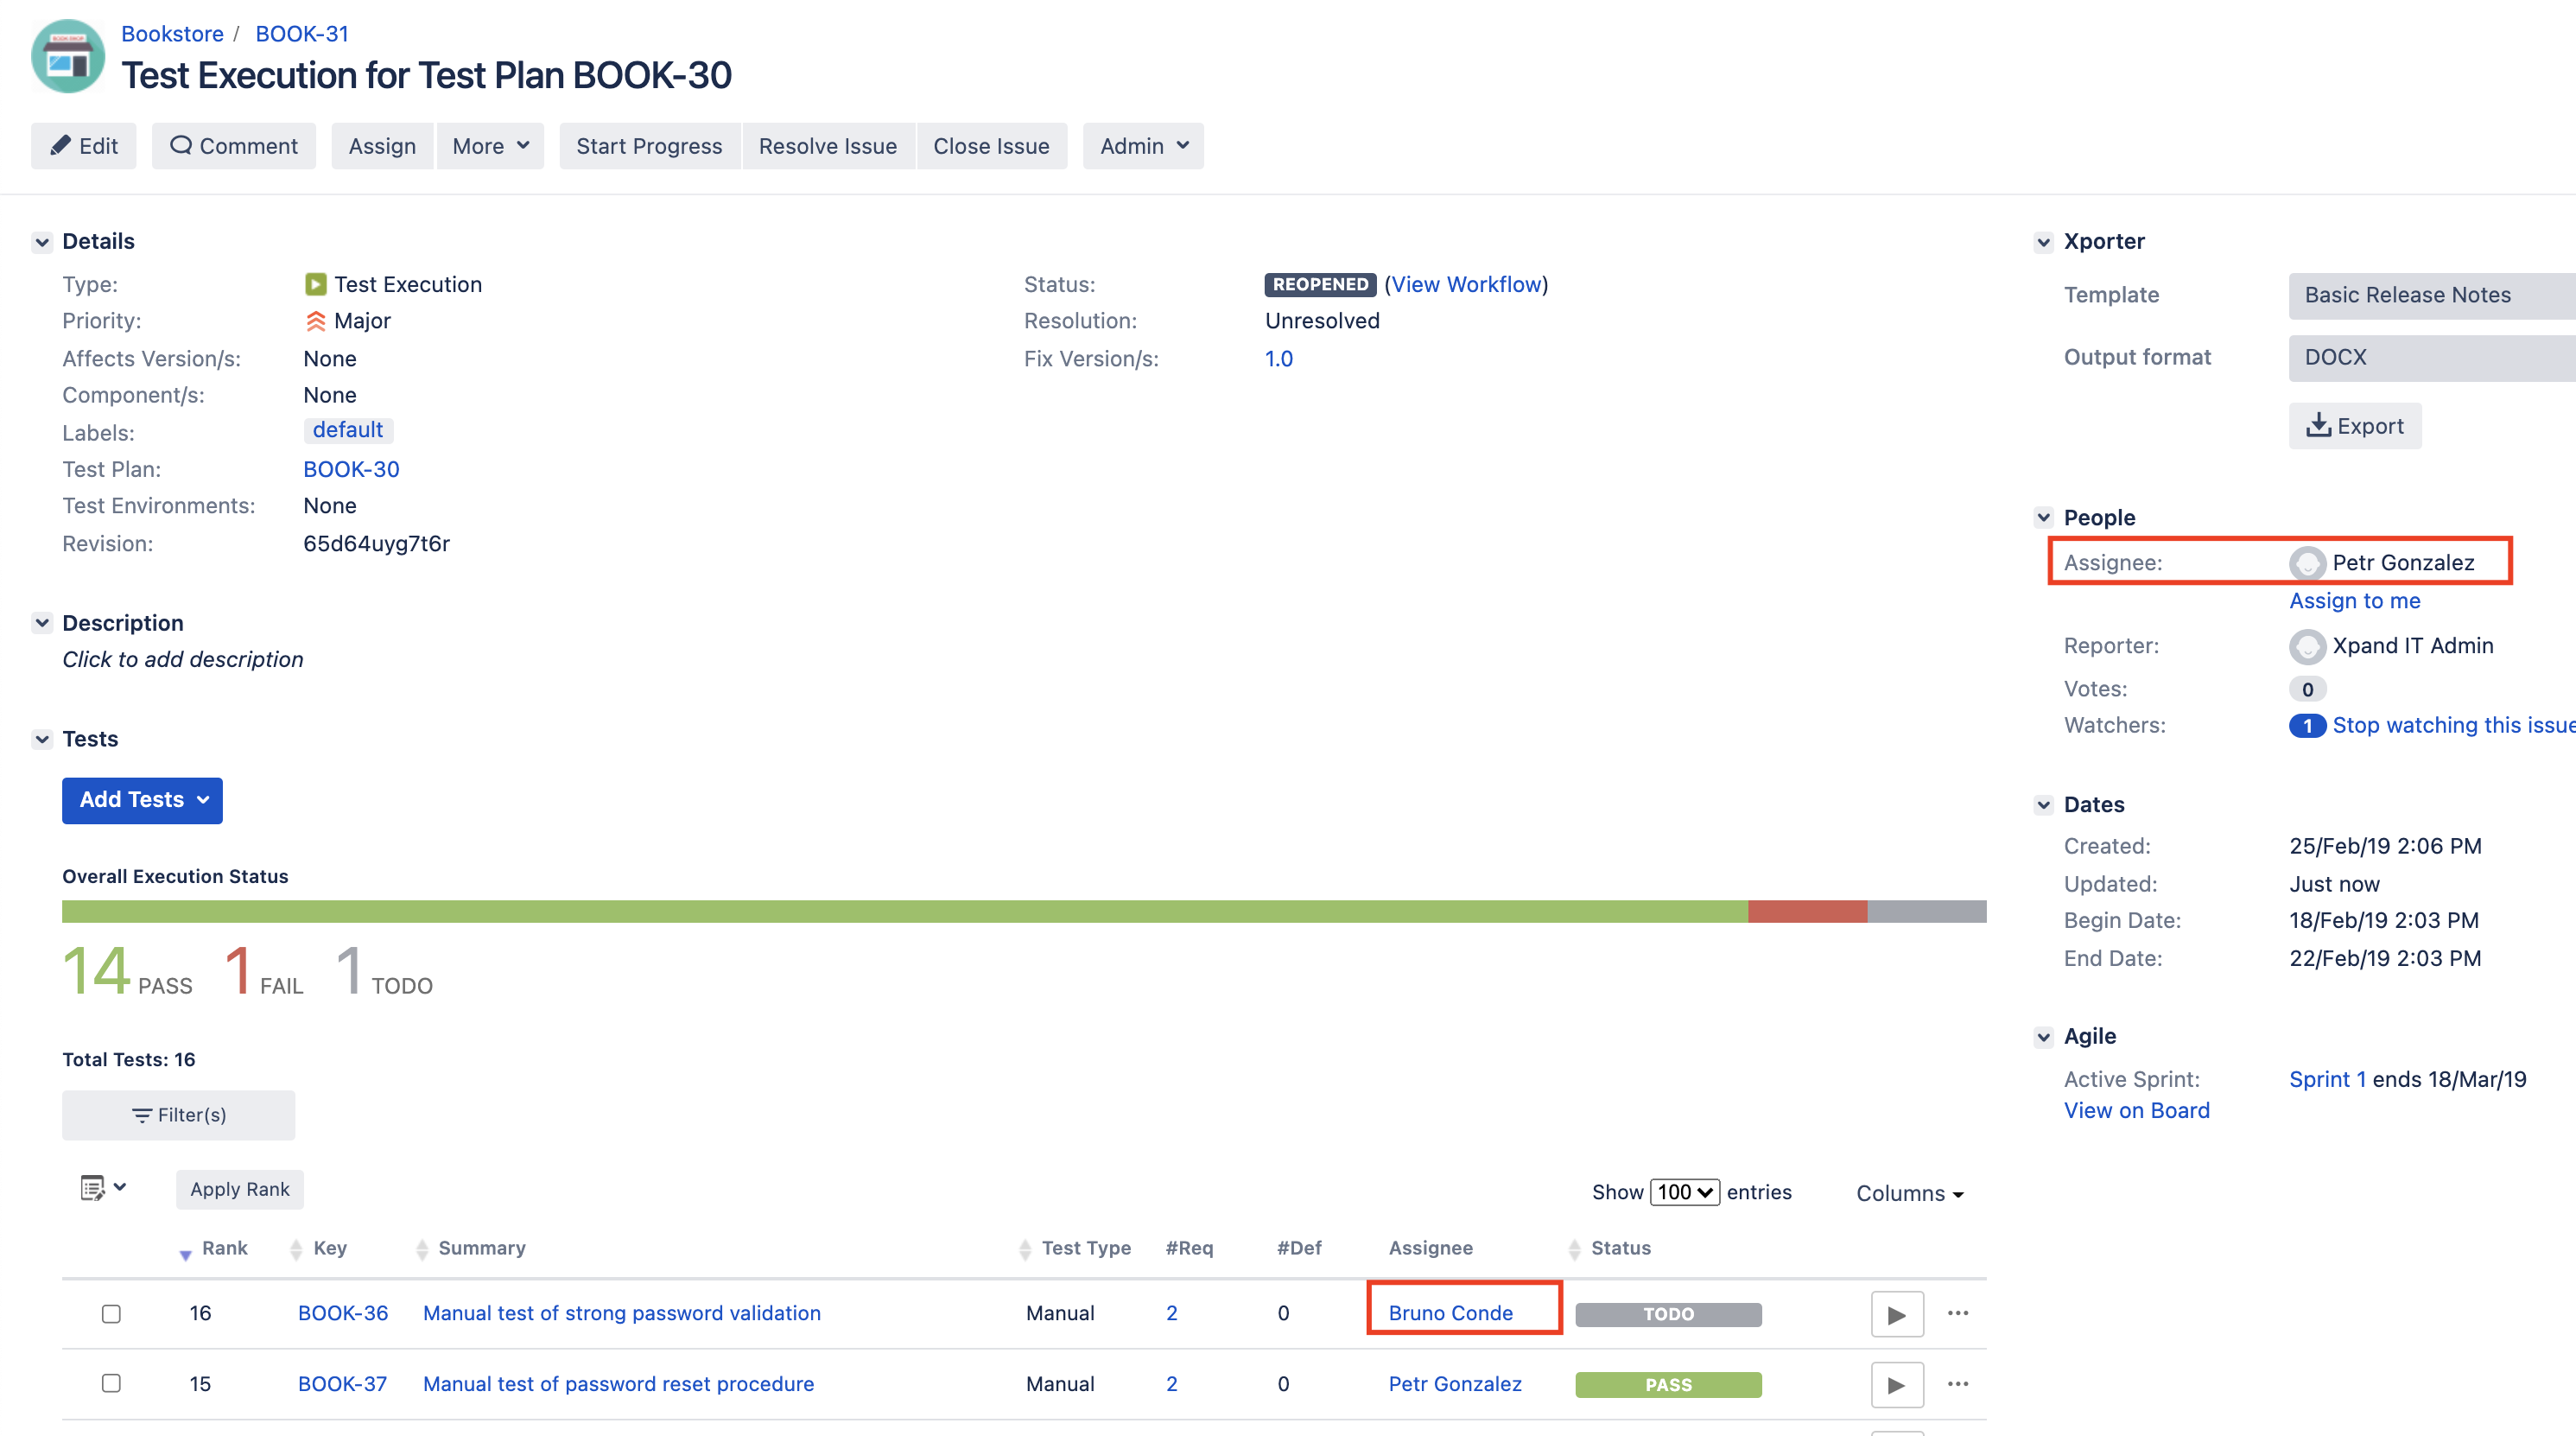
Task: Click the Test Execution type icon
Action: coord(315,284)
